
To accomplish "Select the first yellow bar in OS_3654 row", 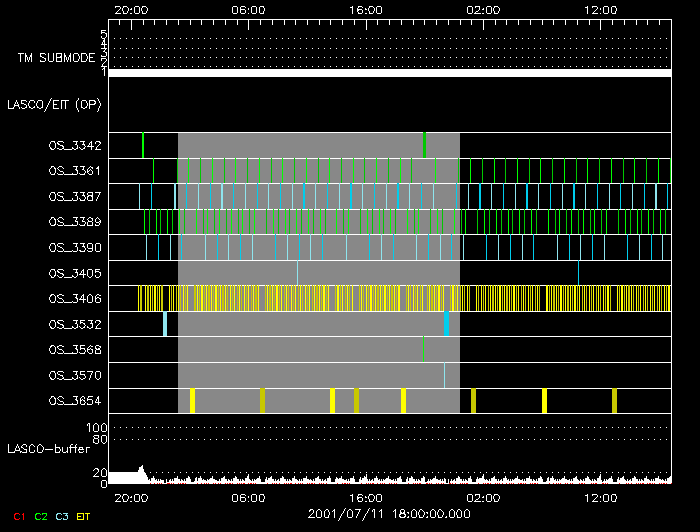I will [x=192, y=401].
